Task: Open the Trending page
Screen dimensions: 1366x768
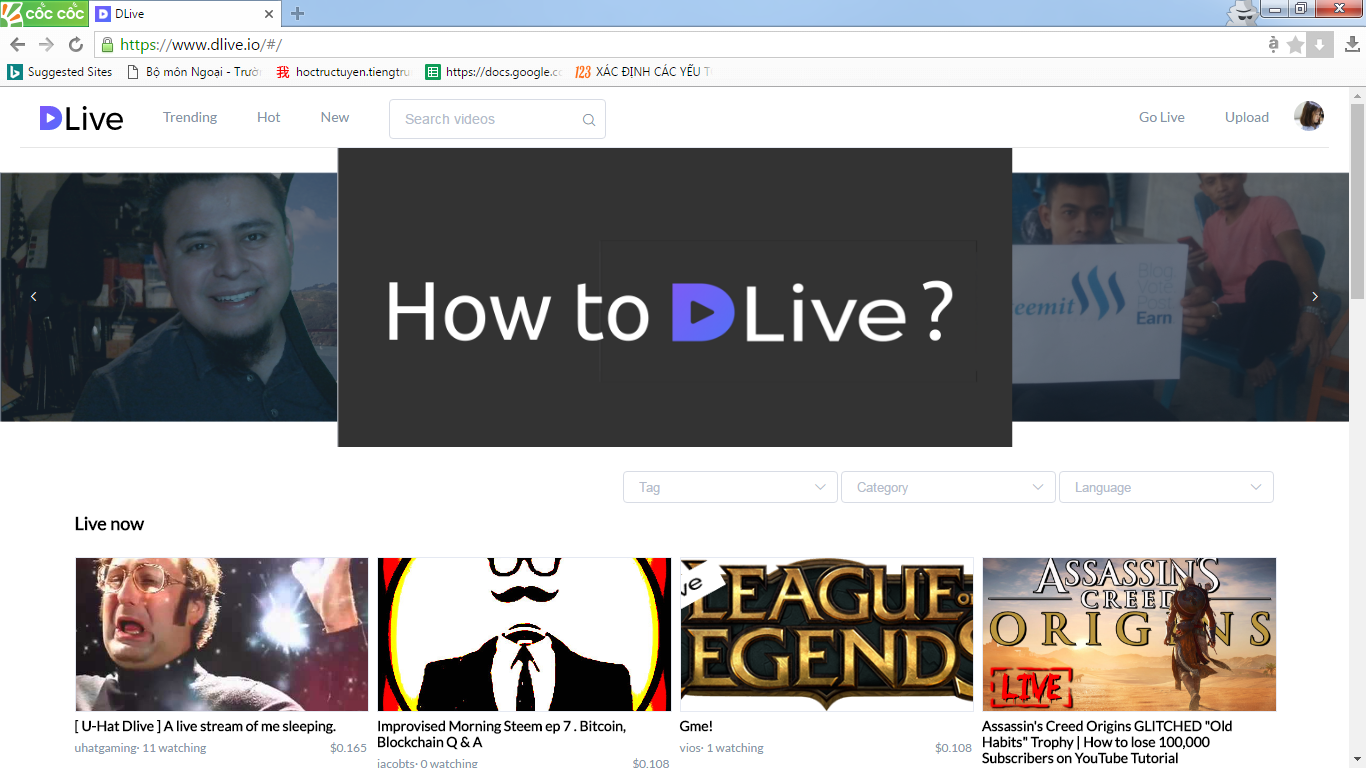Action: click(190, 117)
